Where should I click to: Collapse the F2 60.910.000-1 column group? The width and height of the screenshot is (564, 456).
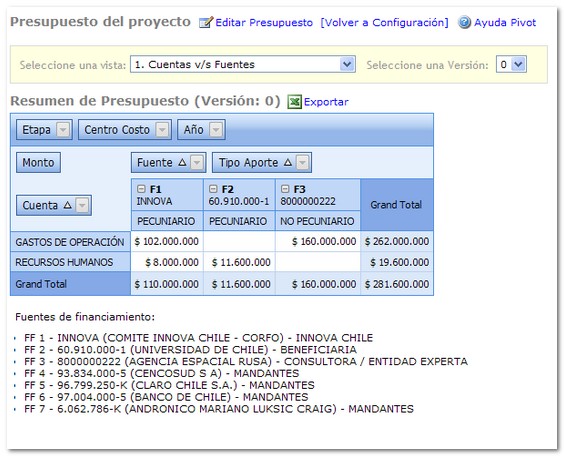click(x=213, y=189)
